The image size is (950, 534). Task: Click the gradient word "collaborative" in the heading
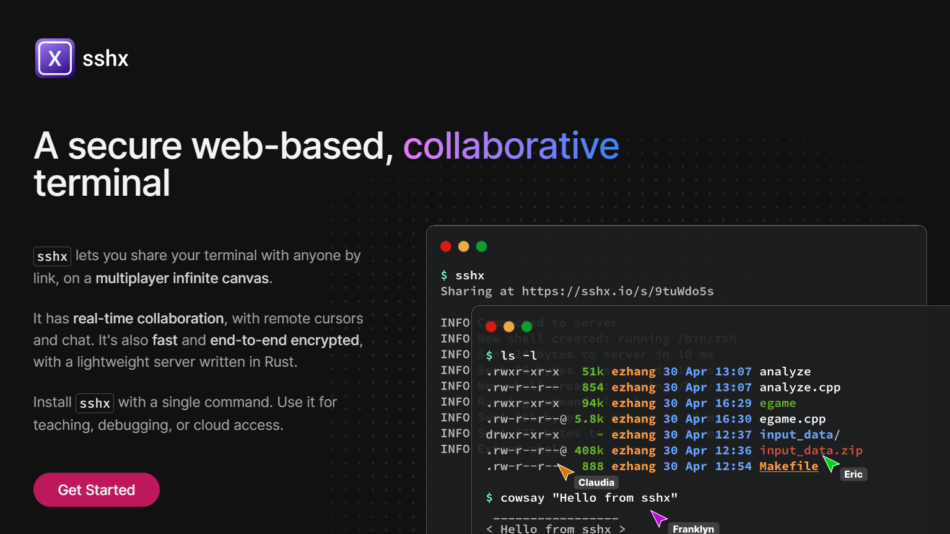(511, 146)
